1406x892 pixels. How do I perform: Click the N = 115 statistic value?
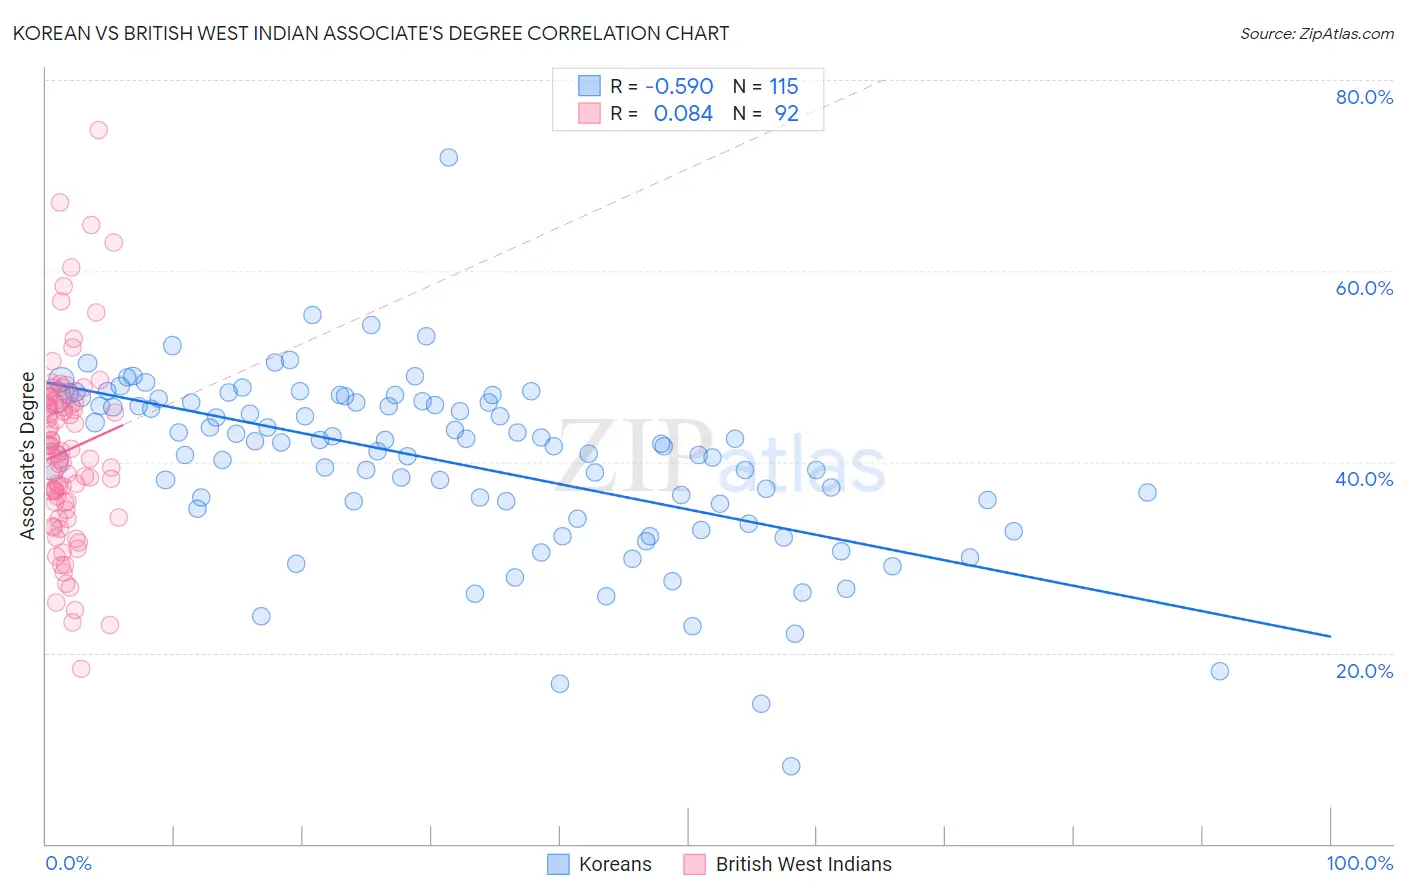(x=766, y=86)
